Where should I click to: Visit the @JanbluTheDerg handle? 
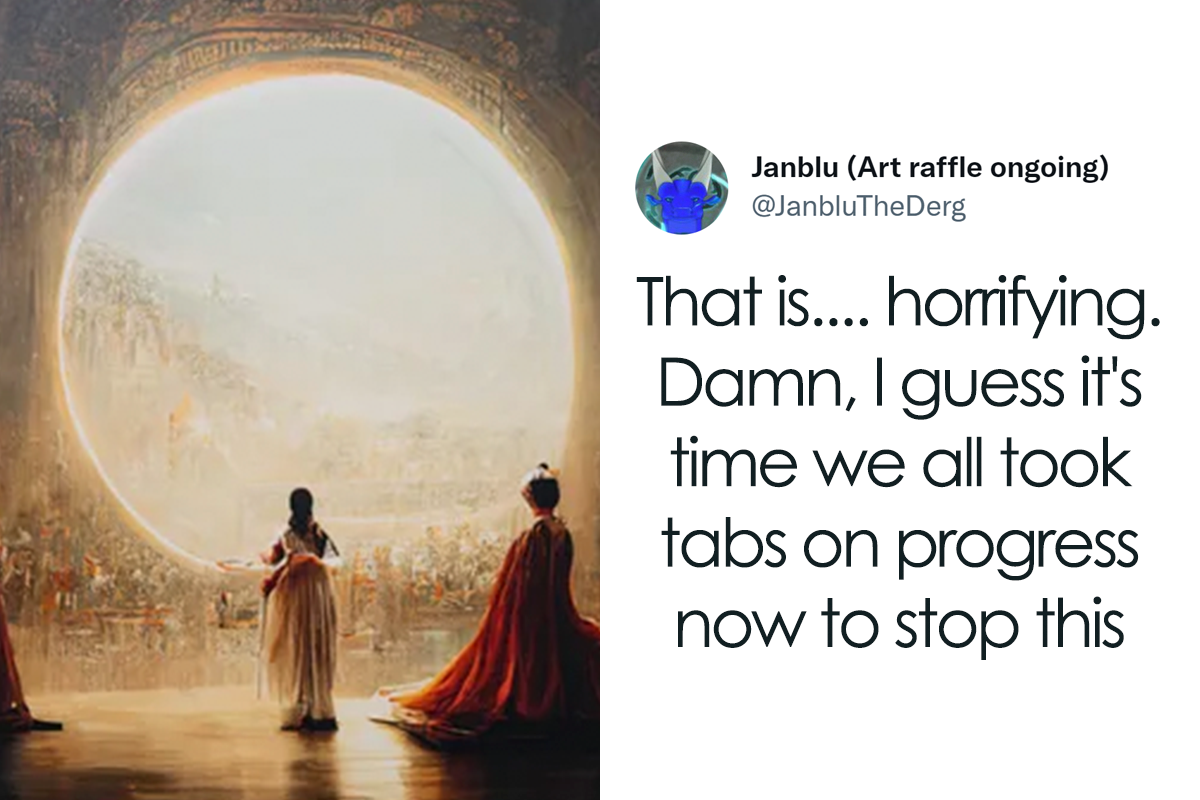[x=858, y=207]
